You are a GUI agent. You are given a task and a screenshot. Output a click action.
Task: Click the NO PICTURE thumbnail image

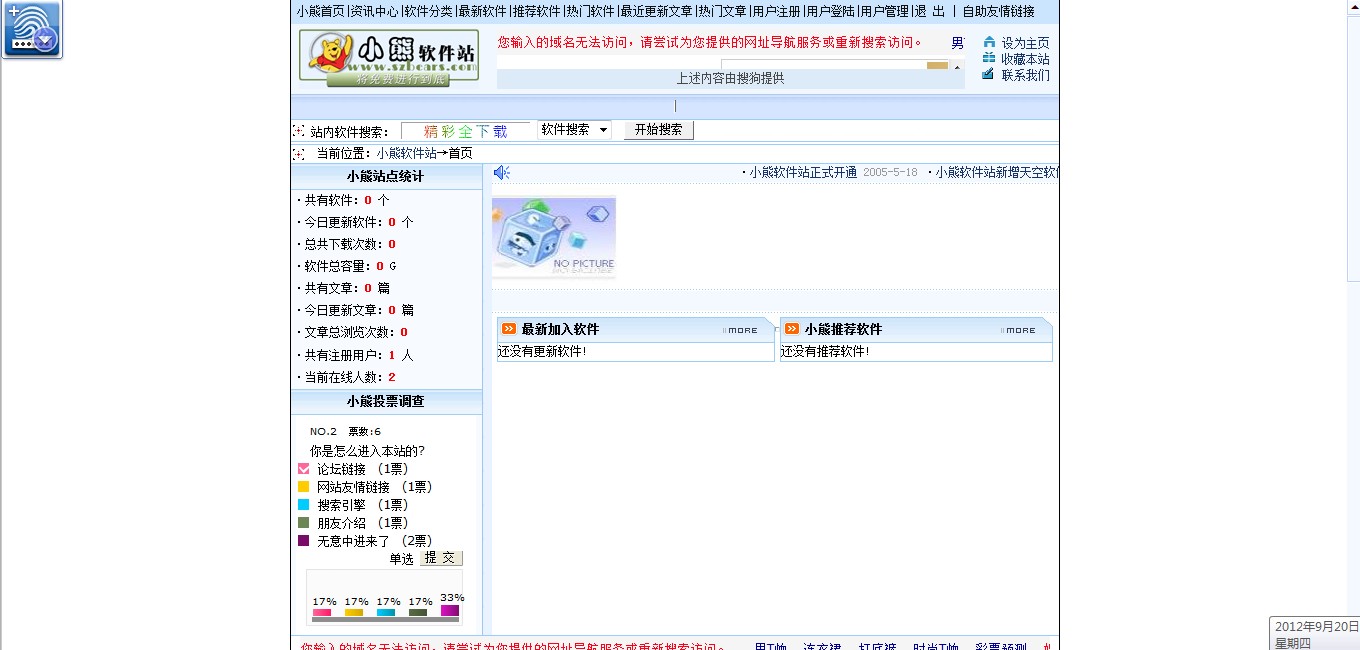[x=554, y=236]
